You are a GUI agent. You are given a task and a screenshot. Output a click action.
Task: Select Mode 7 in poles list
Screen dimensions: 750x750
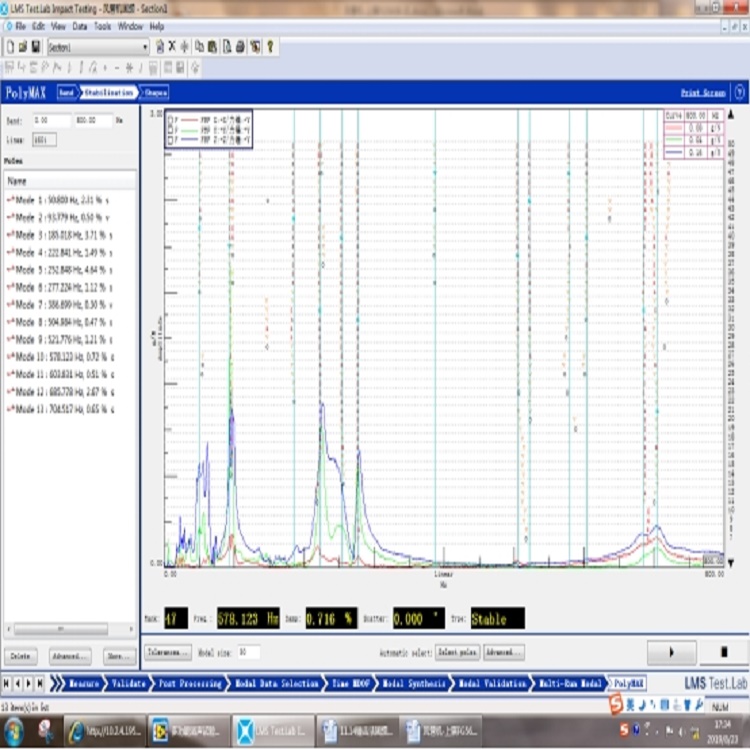58,305
